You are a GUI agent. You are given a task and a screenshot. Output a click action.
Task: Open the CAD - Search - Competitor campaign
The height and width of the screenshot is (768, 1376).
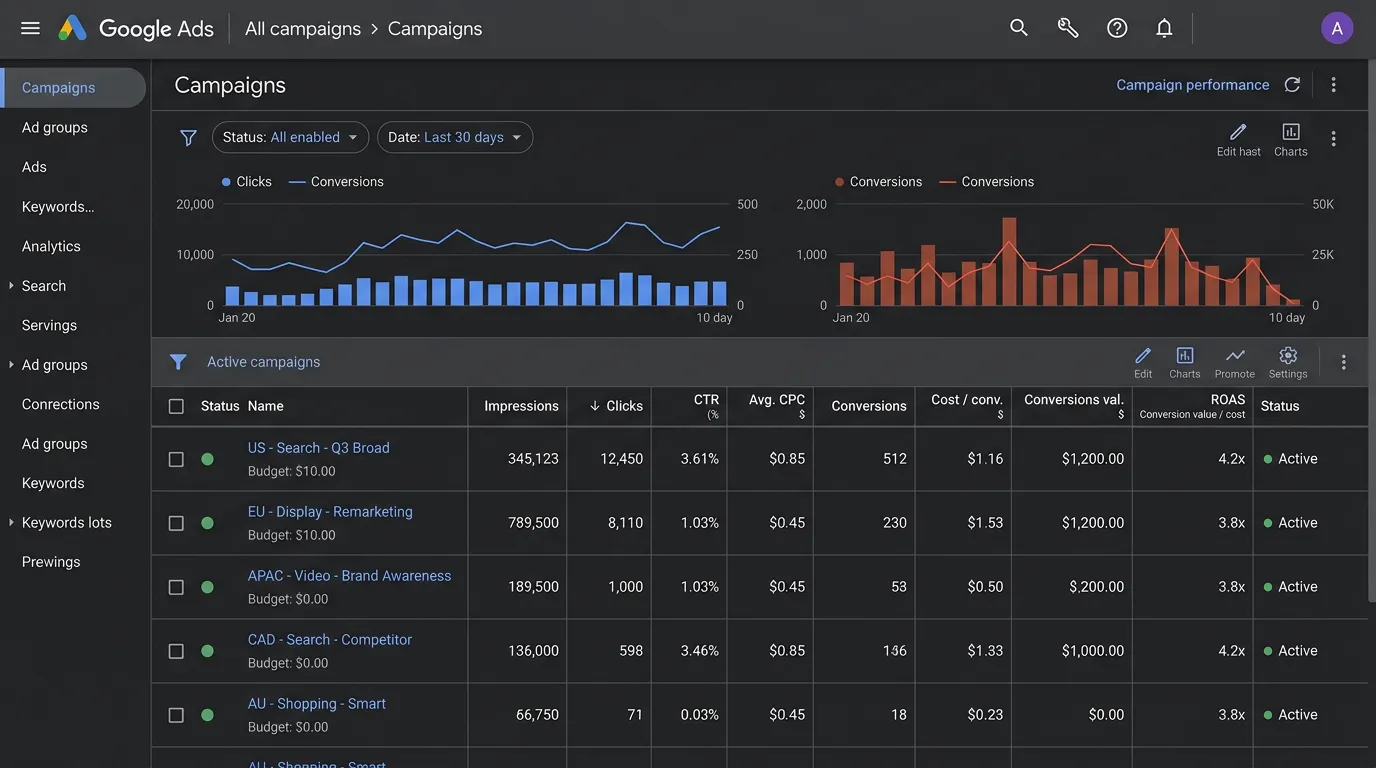(x=330, y=640)
